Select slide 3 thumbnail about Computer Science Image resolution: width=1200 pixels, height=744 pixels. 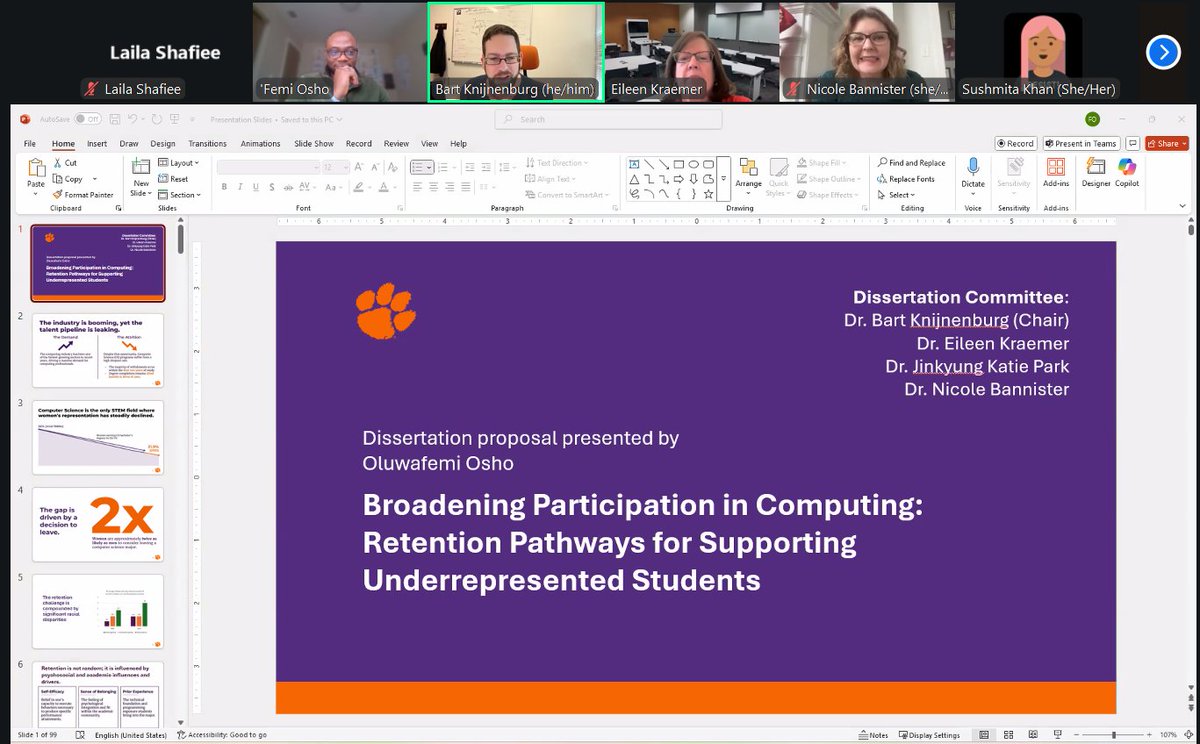point(98,438)
